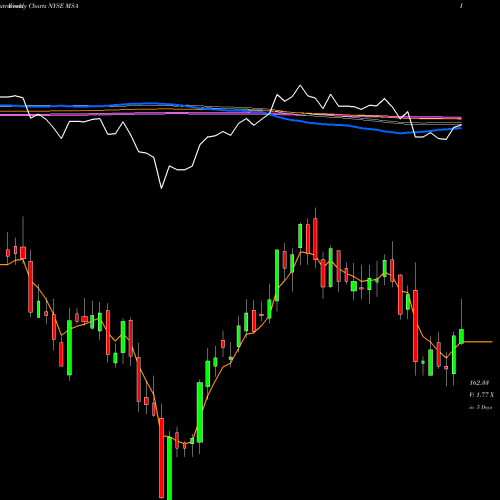500x500 pixels.
Task: Click the '162.33' price label
Action: coord(479,383)
